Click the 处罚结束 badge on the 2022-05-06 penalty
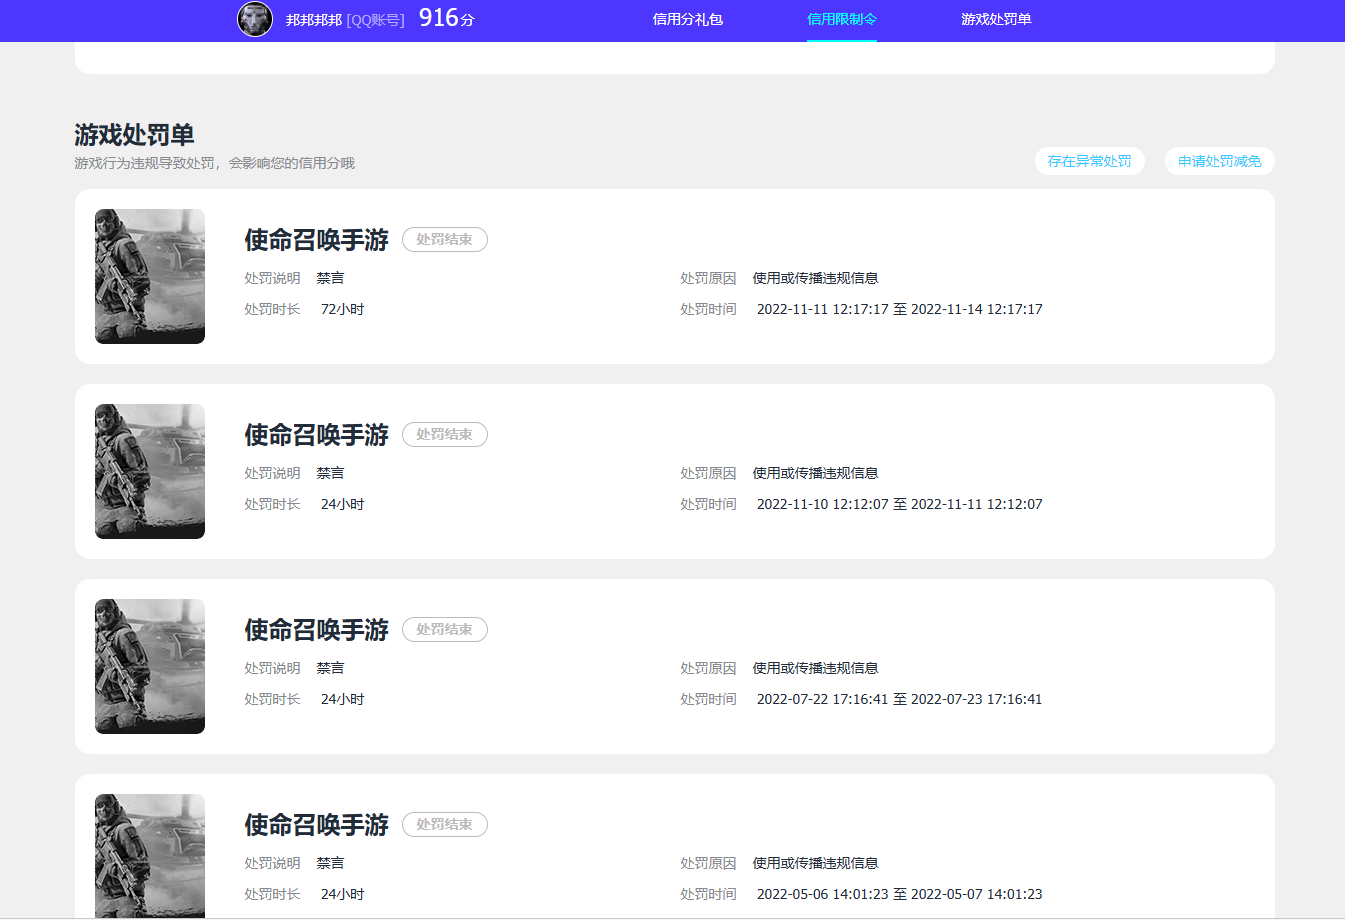1345x922 pixels. coord(445,825)
